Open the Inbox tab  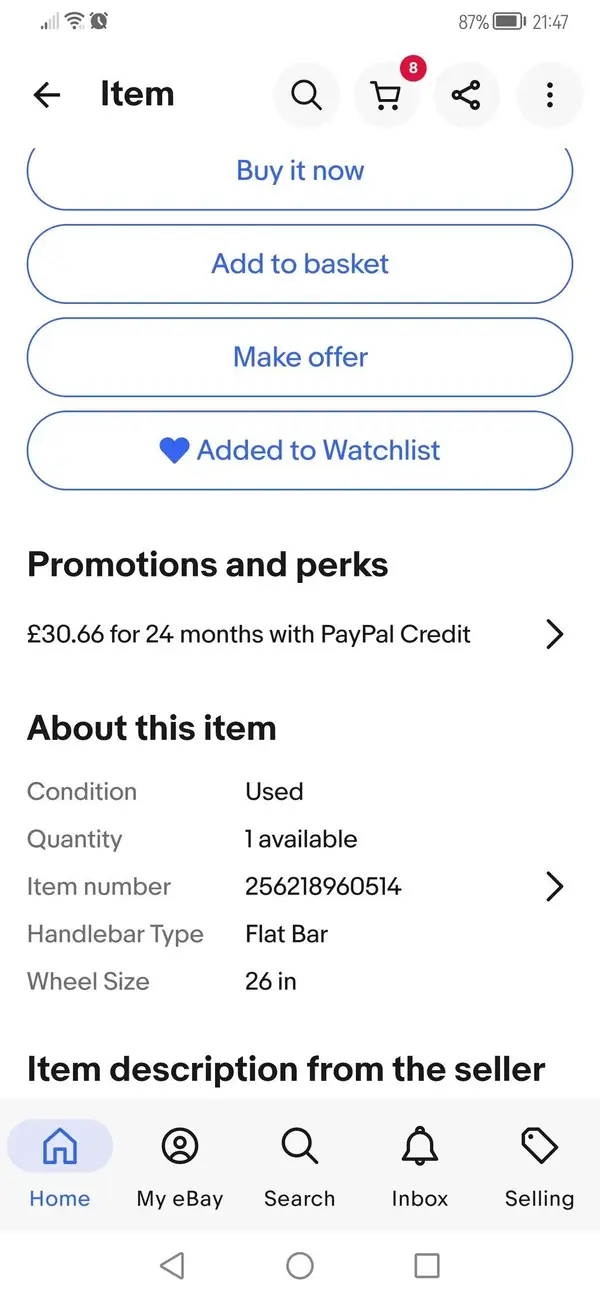coord(420,1165)
